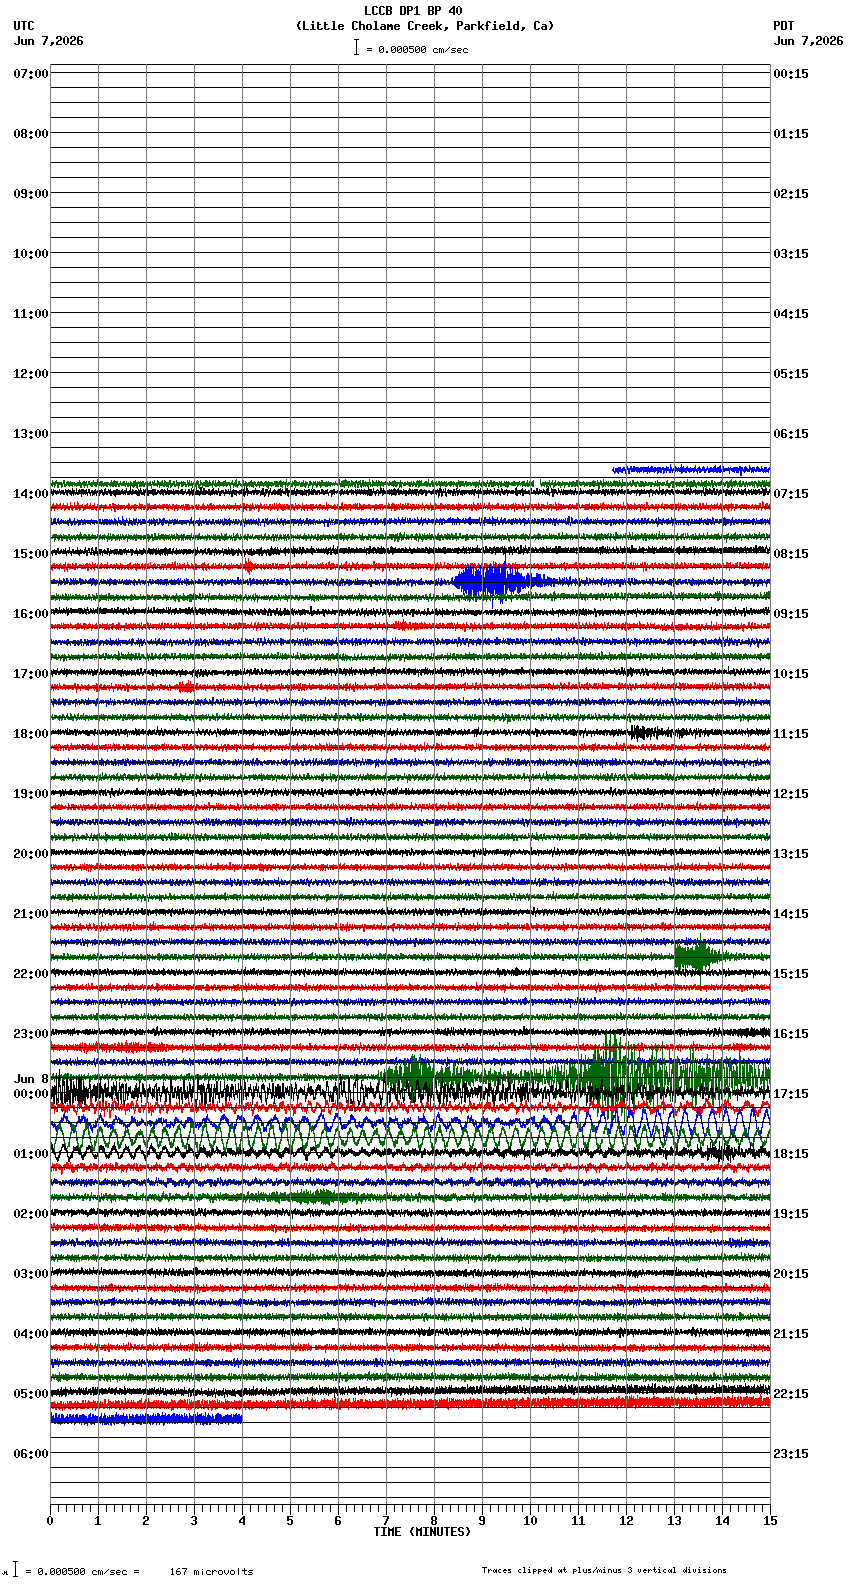
Task: Click the short blue trace after 05:00
Action: tap(146, 1418)
